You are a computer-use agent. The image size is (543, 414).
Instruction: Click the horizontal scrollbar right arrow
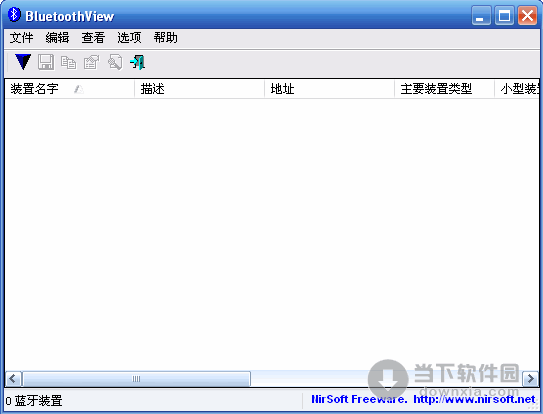tap(530, 378)
